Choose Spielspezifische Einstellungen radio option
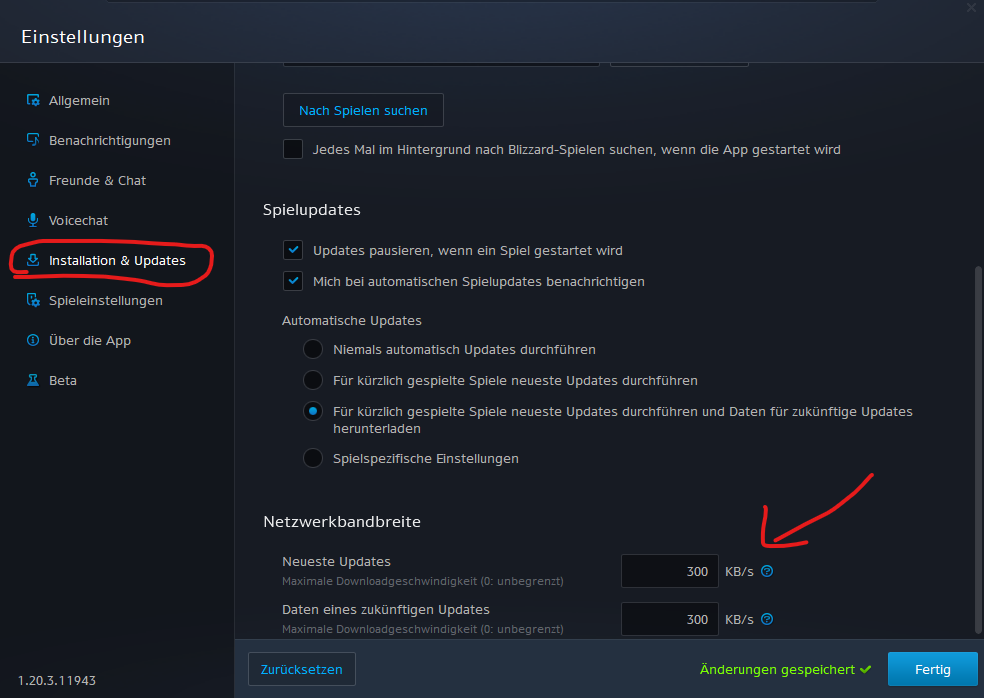Screen dimensions: 984x698 313,458
